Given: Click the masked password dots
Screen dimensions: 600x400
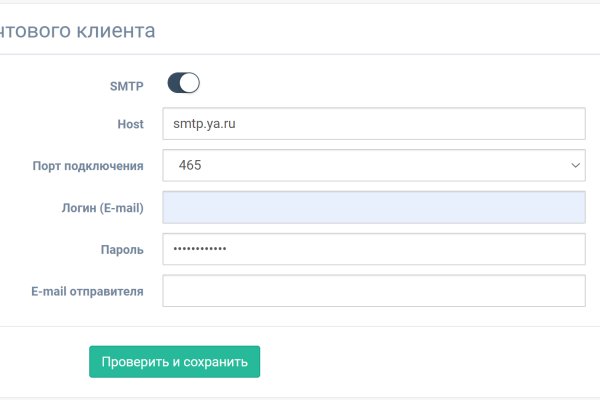Looking at the screenshot, I should coord(200,249).
